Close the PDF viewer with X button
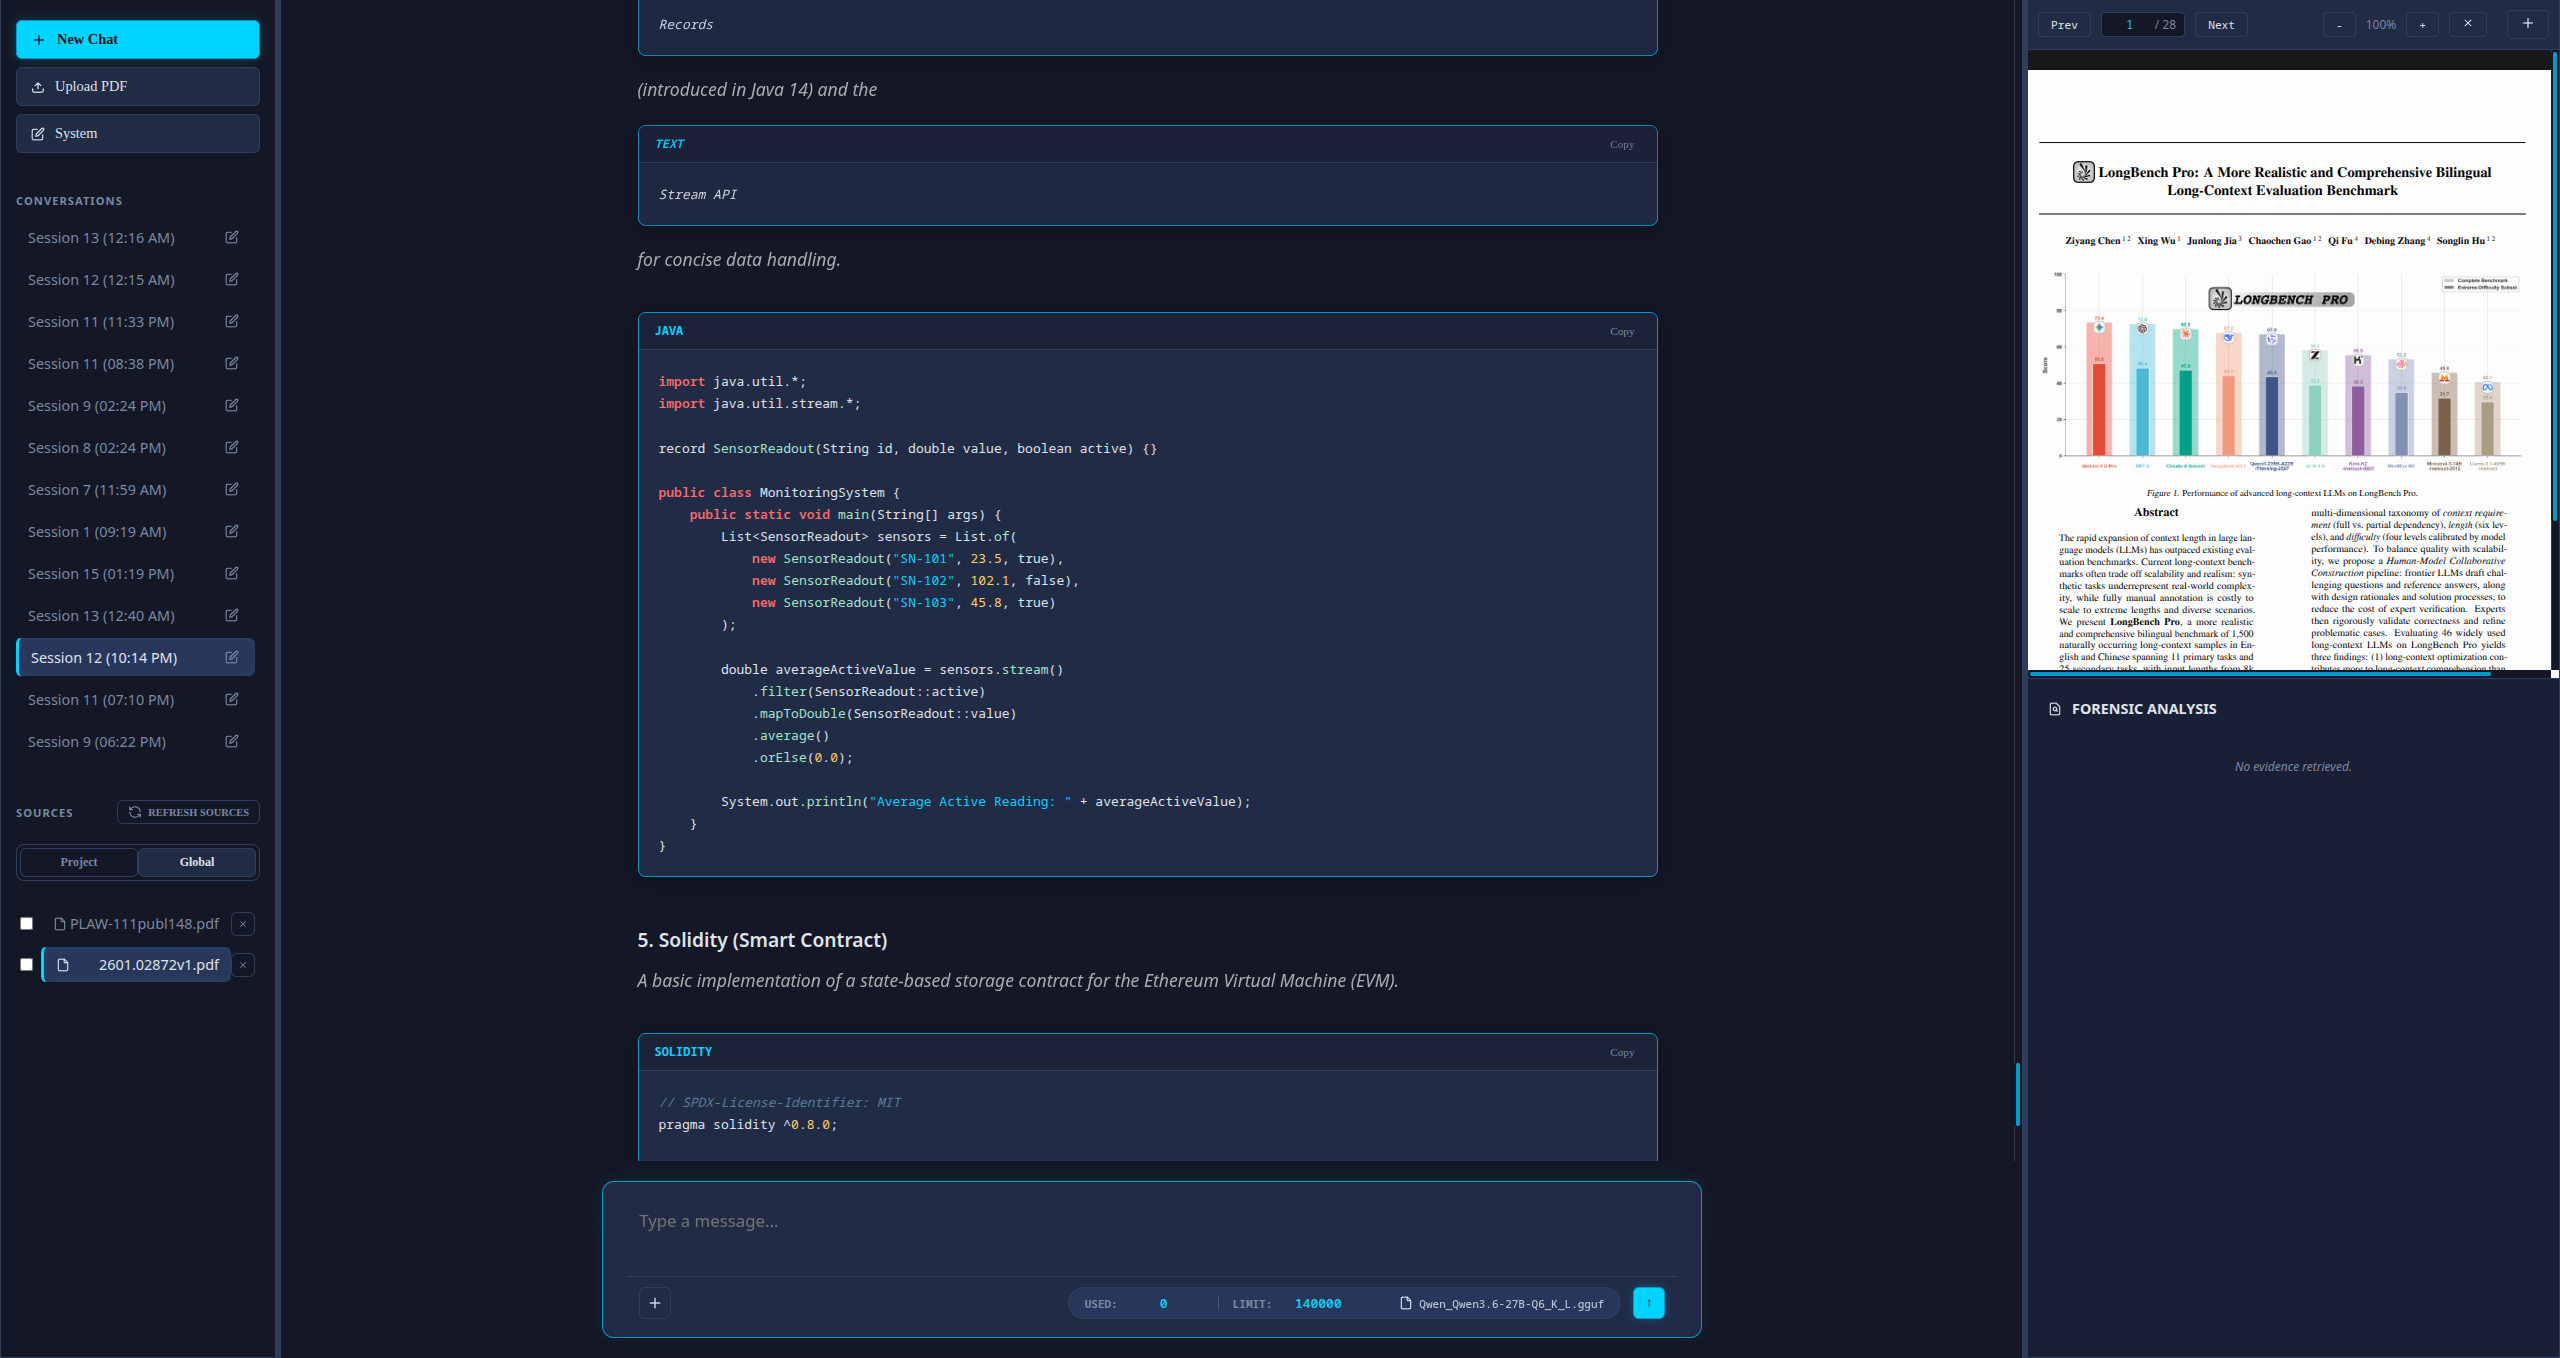Viewport: 2560px width, 1358px height. coord(2467,24)
